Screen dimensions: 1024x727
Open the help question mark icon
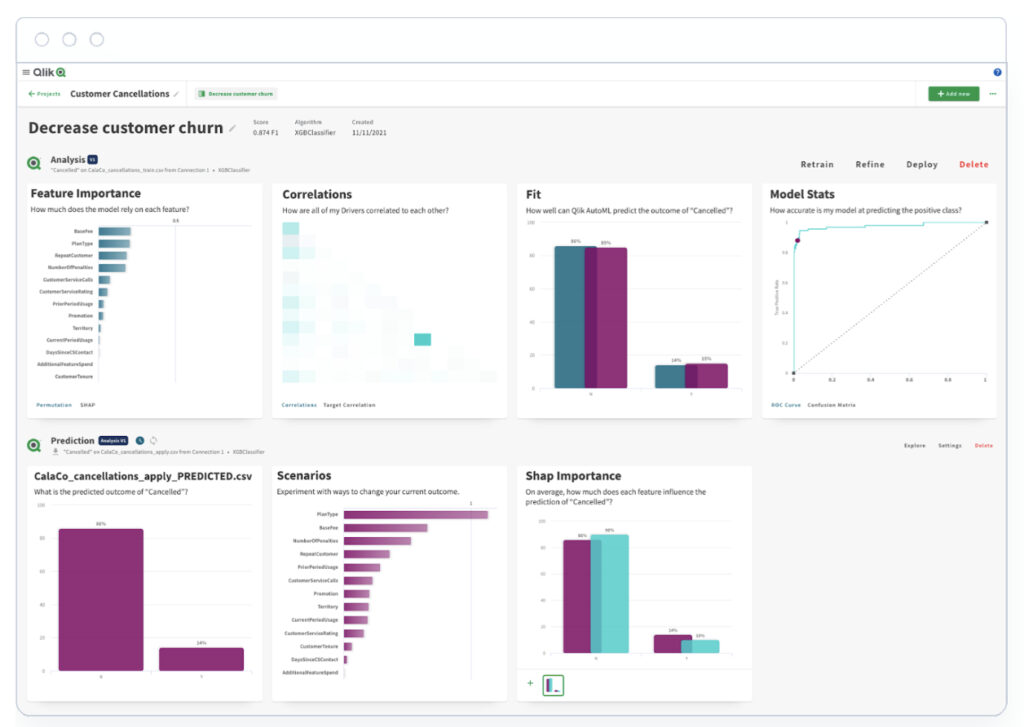(x=997, y=71)
